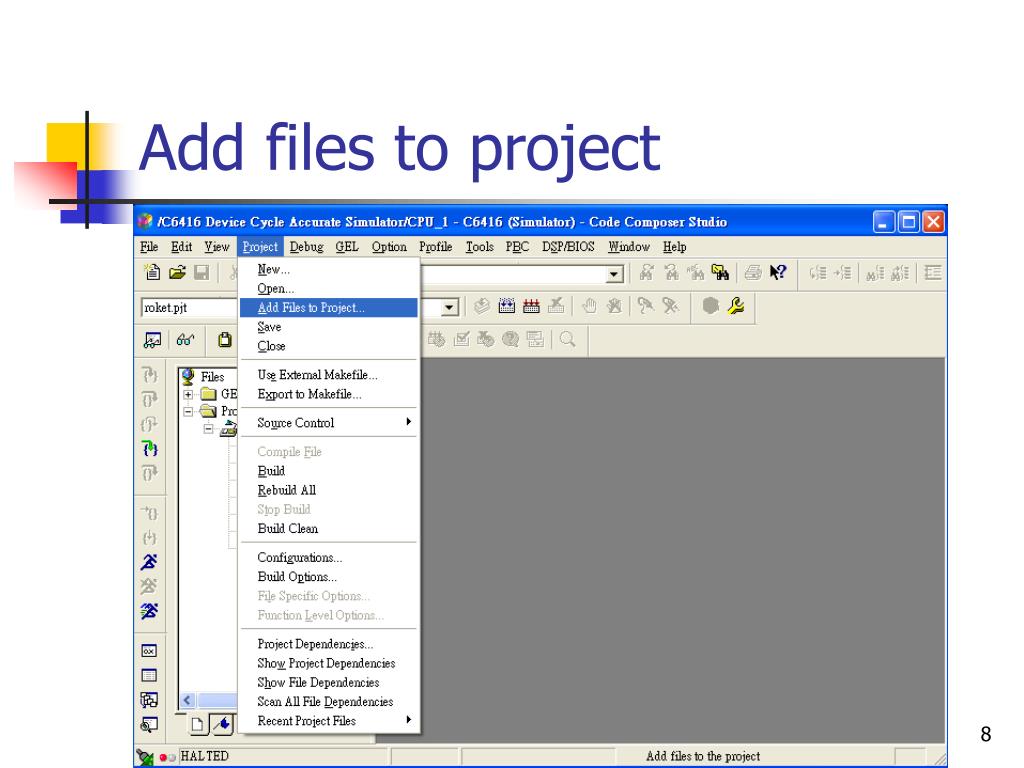Create a new file with the toolbar icon
This screenshot has width=1024, height=768.
click(x=152, y=272)
